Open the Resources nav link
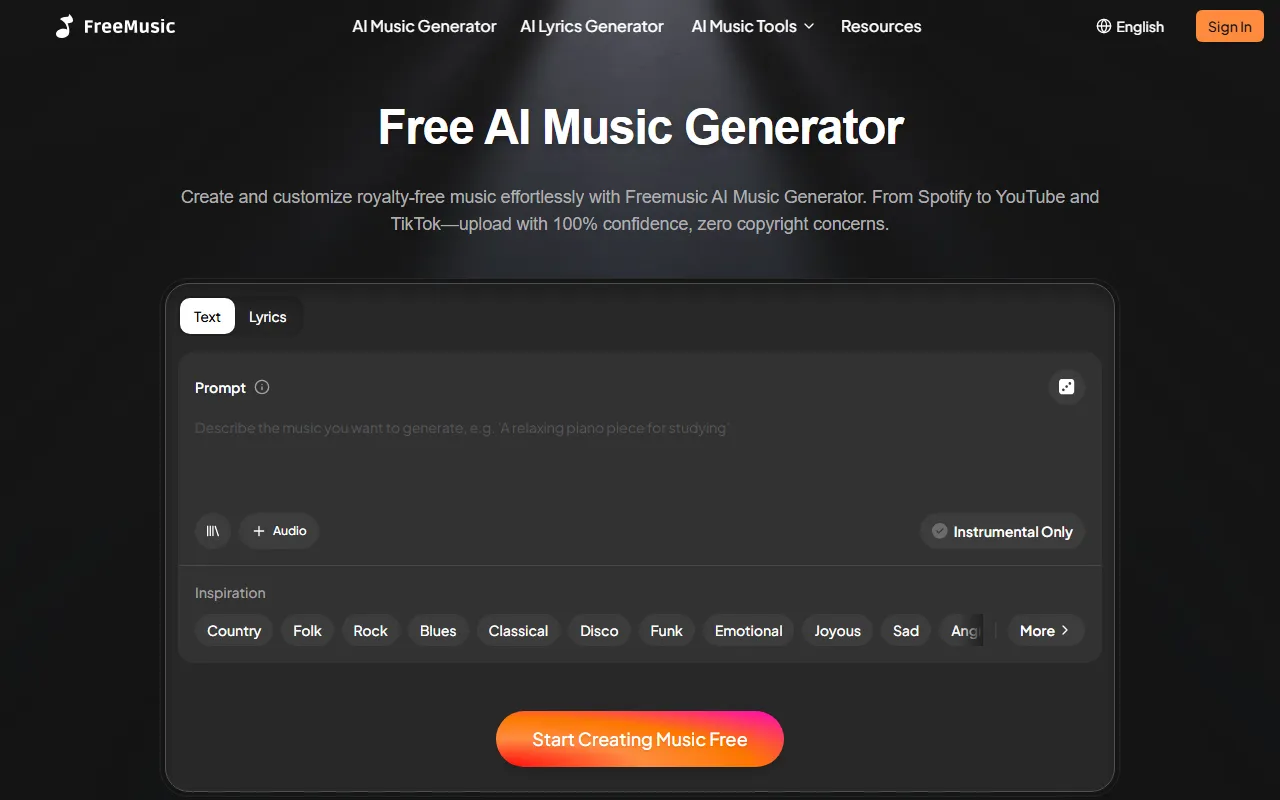This screenshot has width=1280, height=800. pos(881,27)
